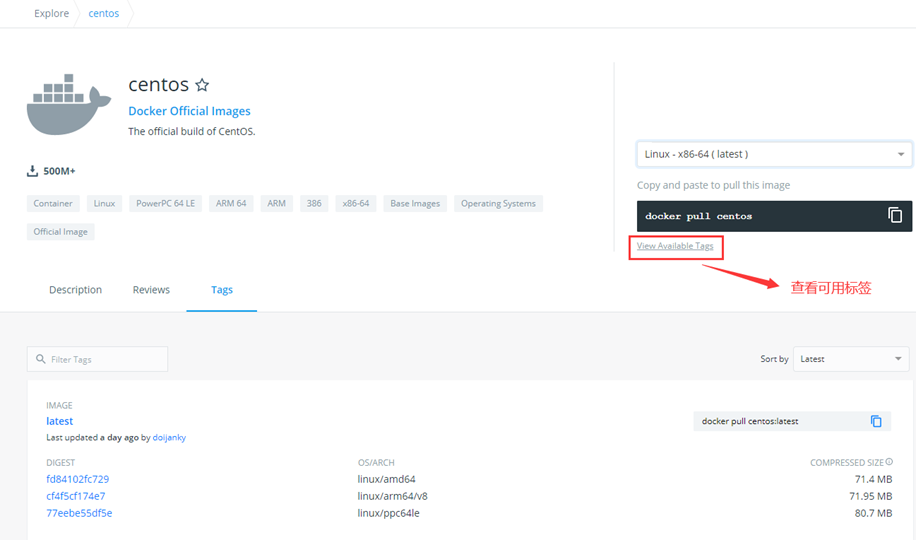Click the 500M+ downloads text
Image resolution: width=916 pixels, height=540 pixels.
click(x=59, y=171)
